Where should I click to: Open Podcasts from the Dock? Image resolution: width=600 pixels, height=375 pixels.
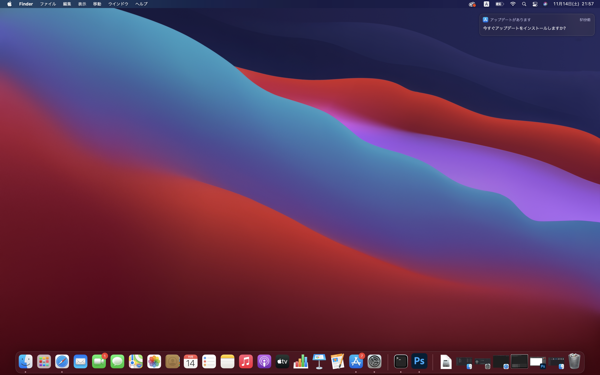[x=264, y=361]
